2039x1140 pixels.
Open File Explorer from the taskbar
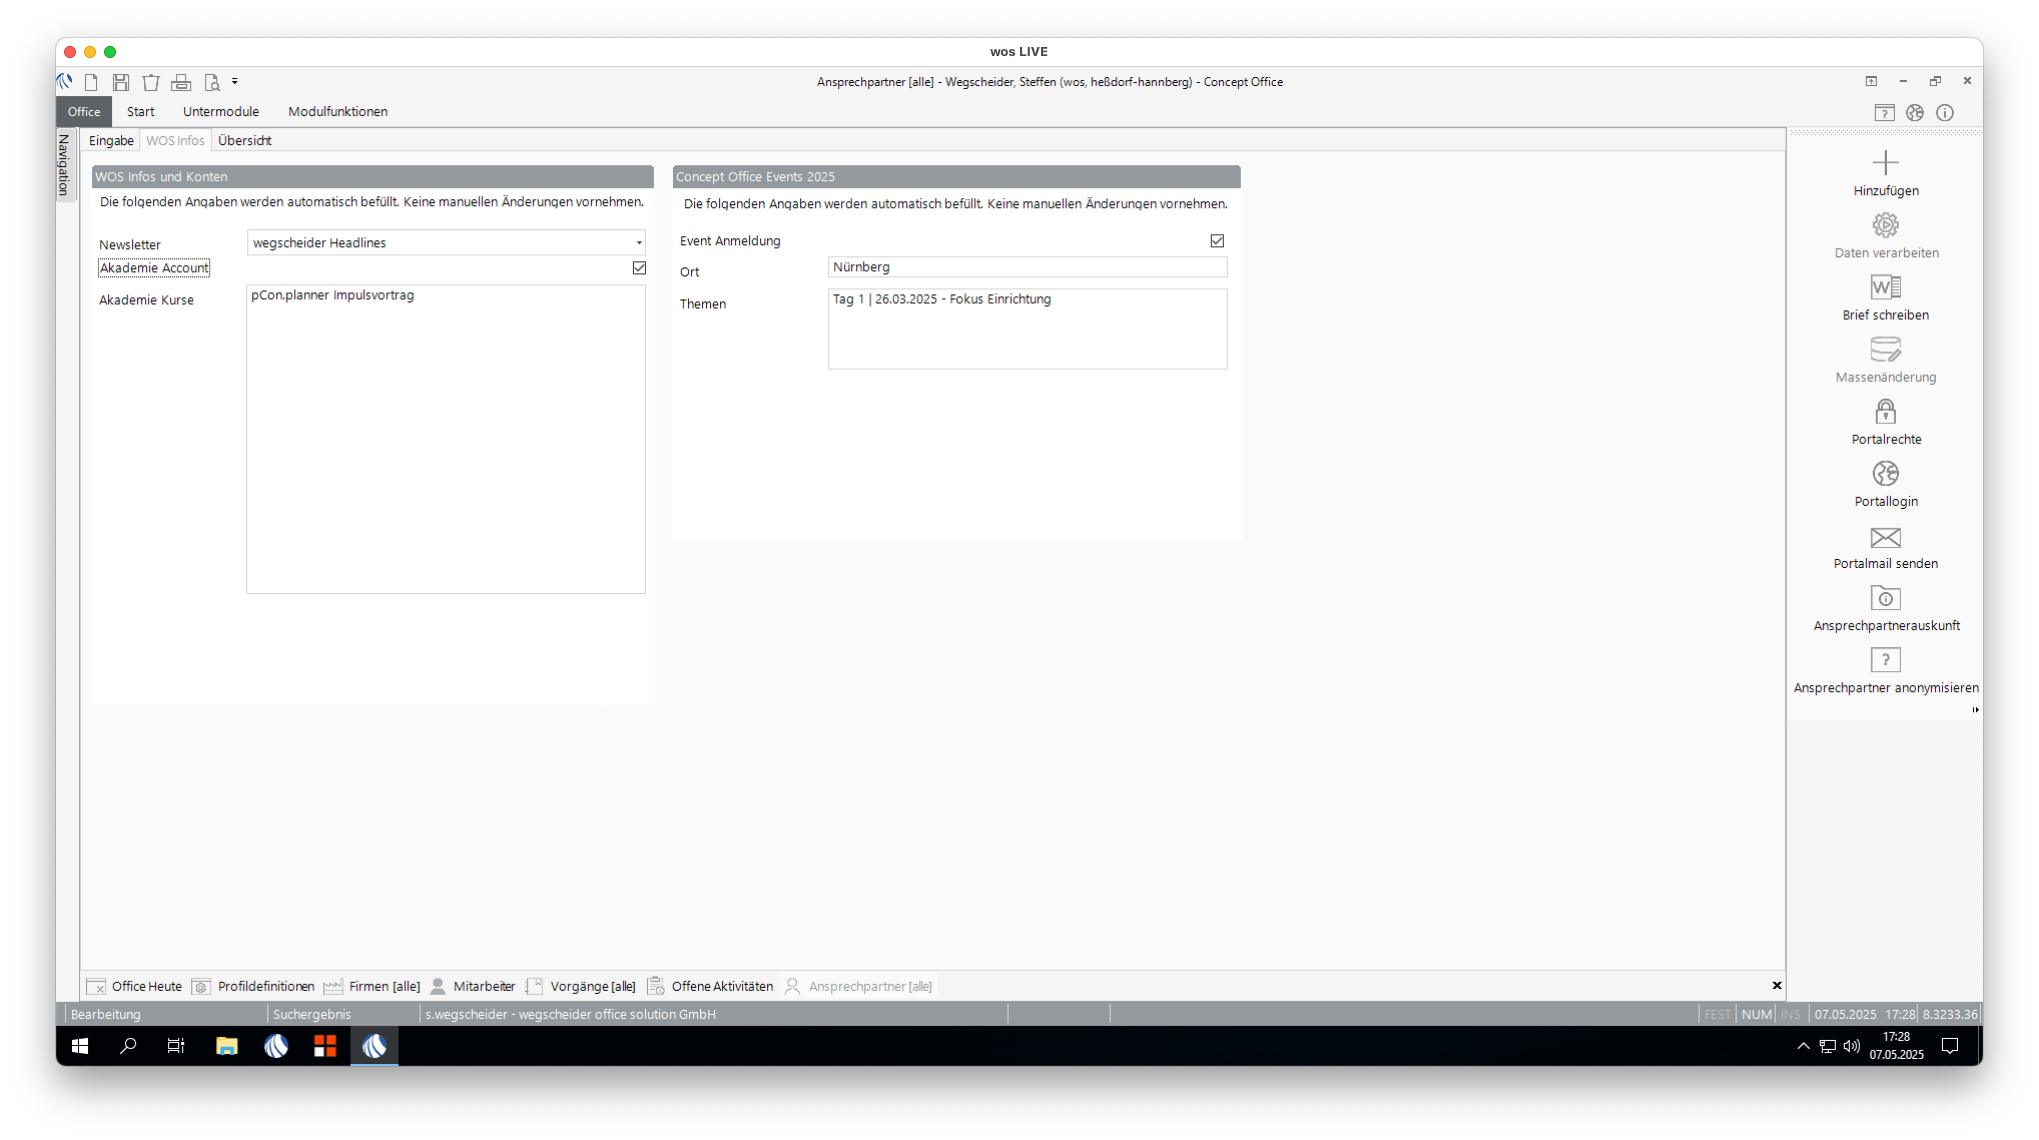(227, 1046)
